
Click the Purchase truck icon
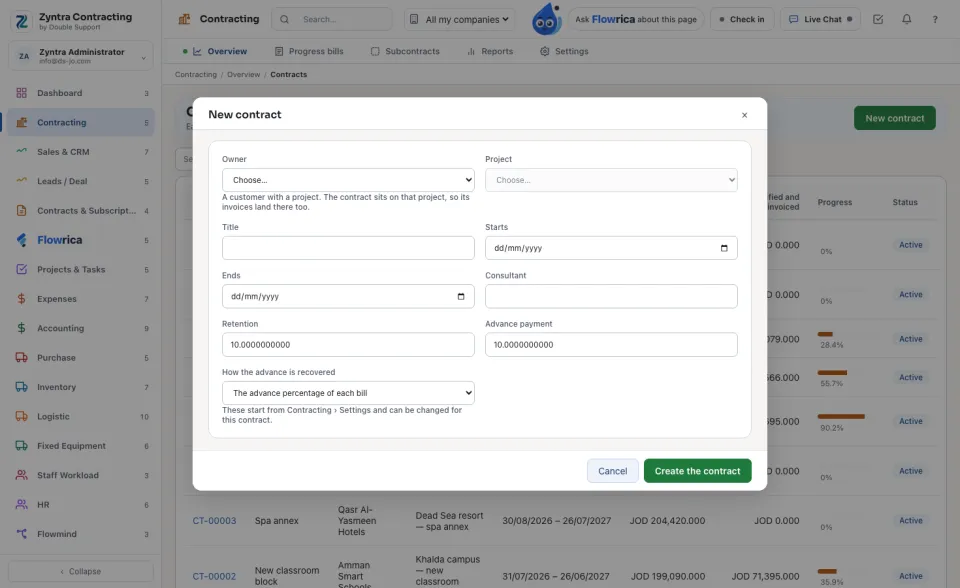[x=21, y=358]
